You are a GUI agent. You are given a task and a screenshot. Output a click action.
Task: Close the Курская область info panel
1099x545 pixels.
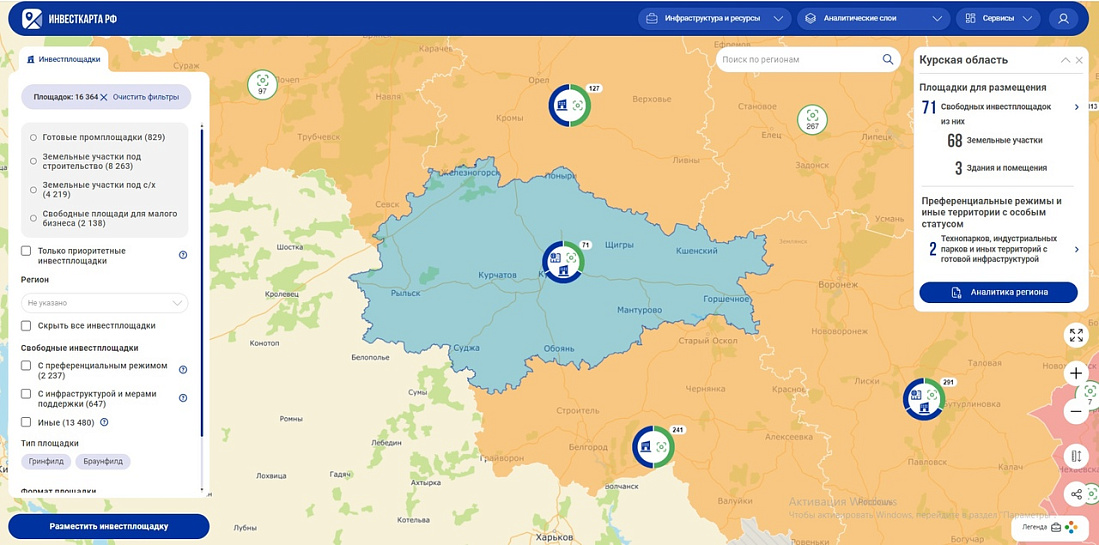[1079, 60]
